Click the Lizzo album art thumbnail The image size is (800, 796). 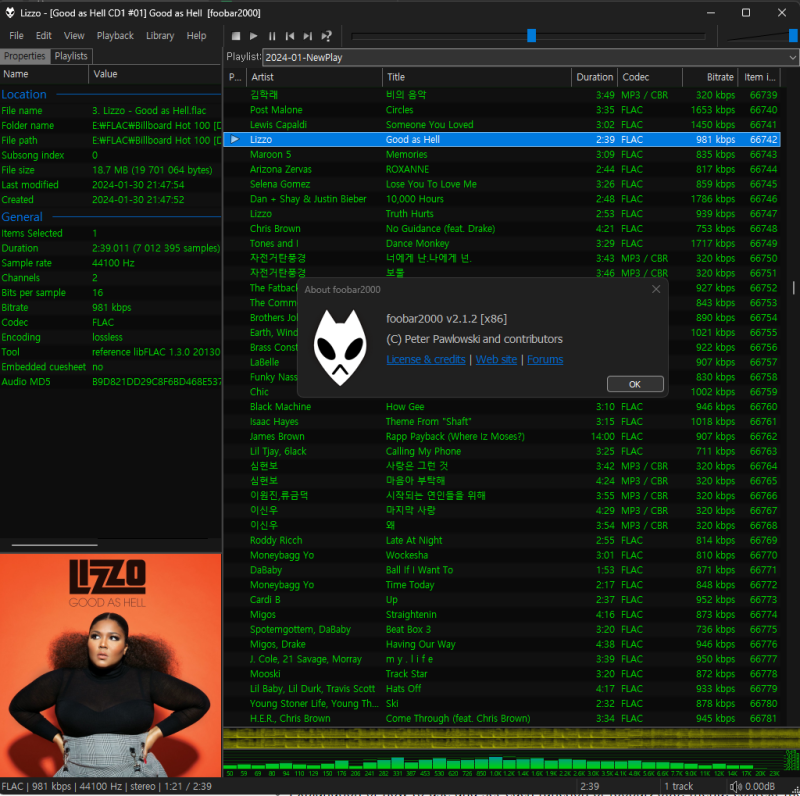point(110,660)
